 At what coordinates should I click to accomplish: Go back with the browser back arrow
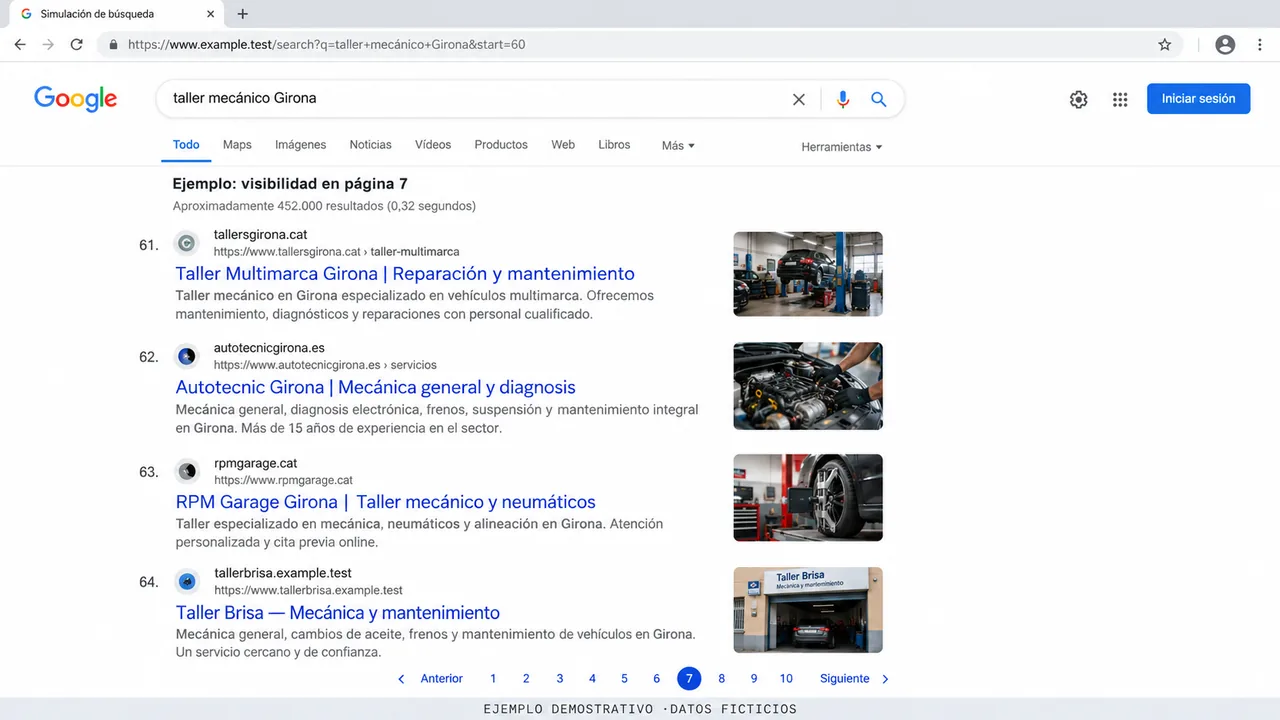point(20,45)
